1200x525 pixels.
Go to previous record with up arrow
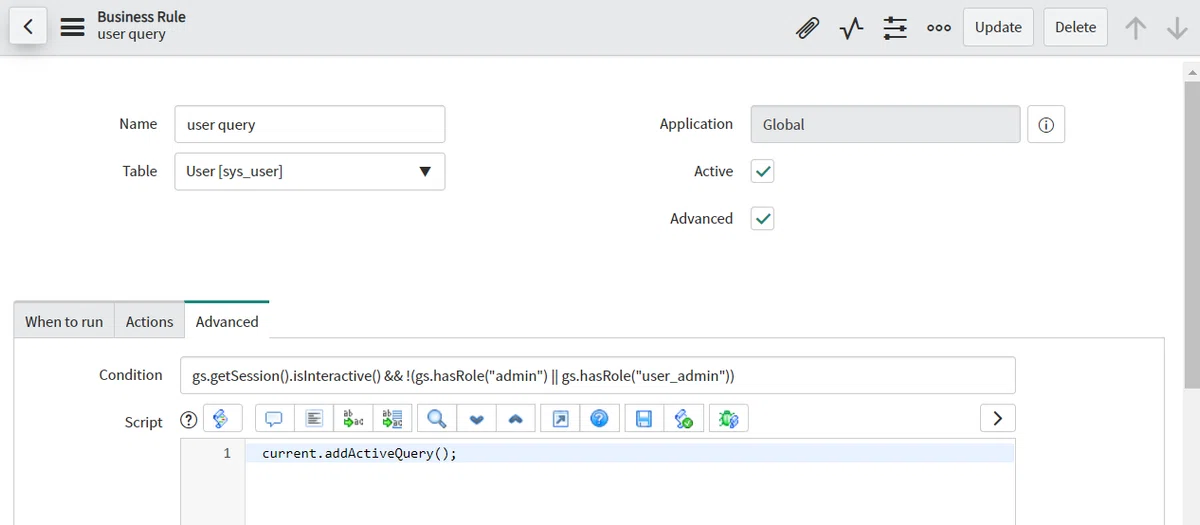pyautogui.click(x=1135, y=28)
